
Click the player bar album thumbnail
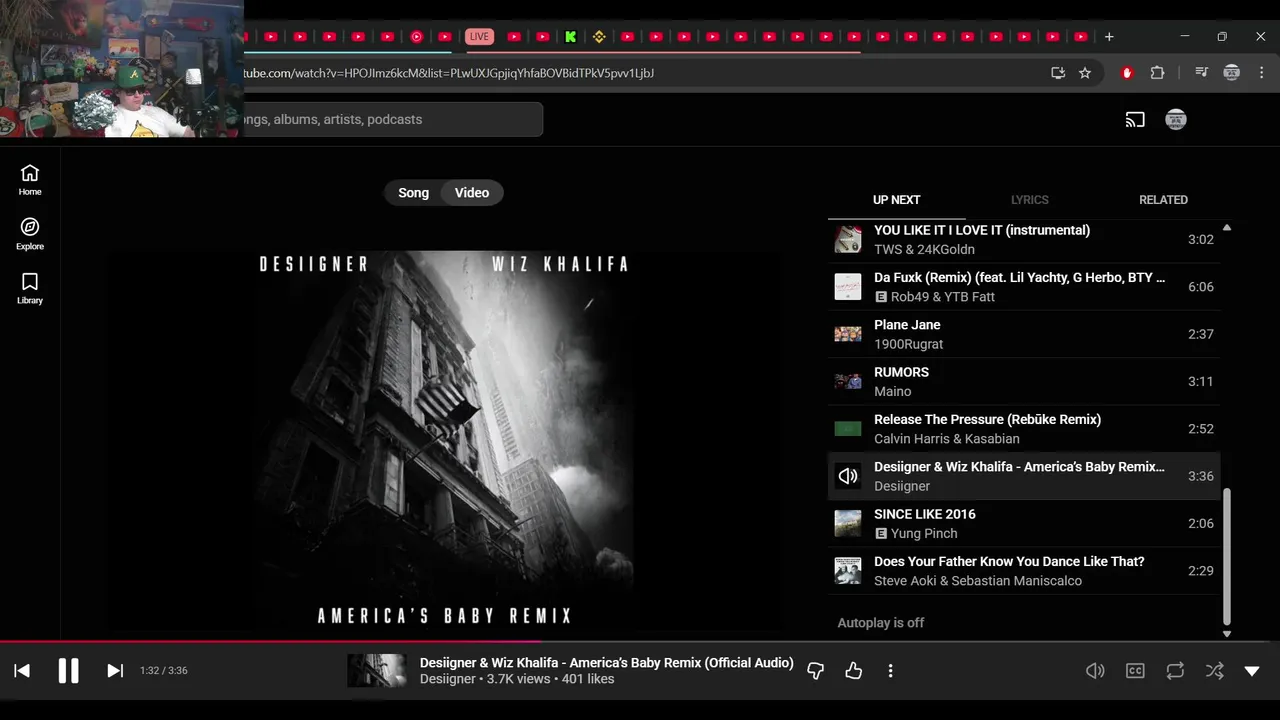377,671
